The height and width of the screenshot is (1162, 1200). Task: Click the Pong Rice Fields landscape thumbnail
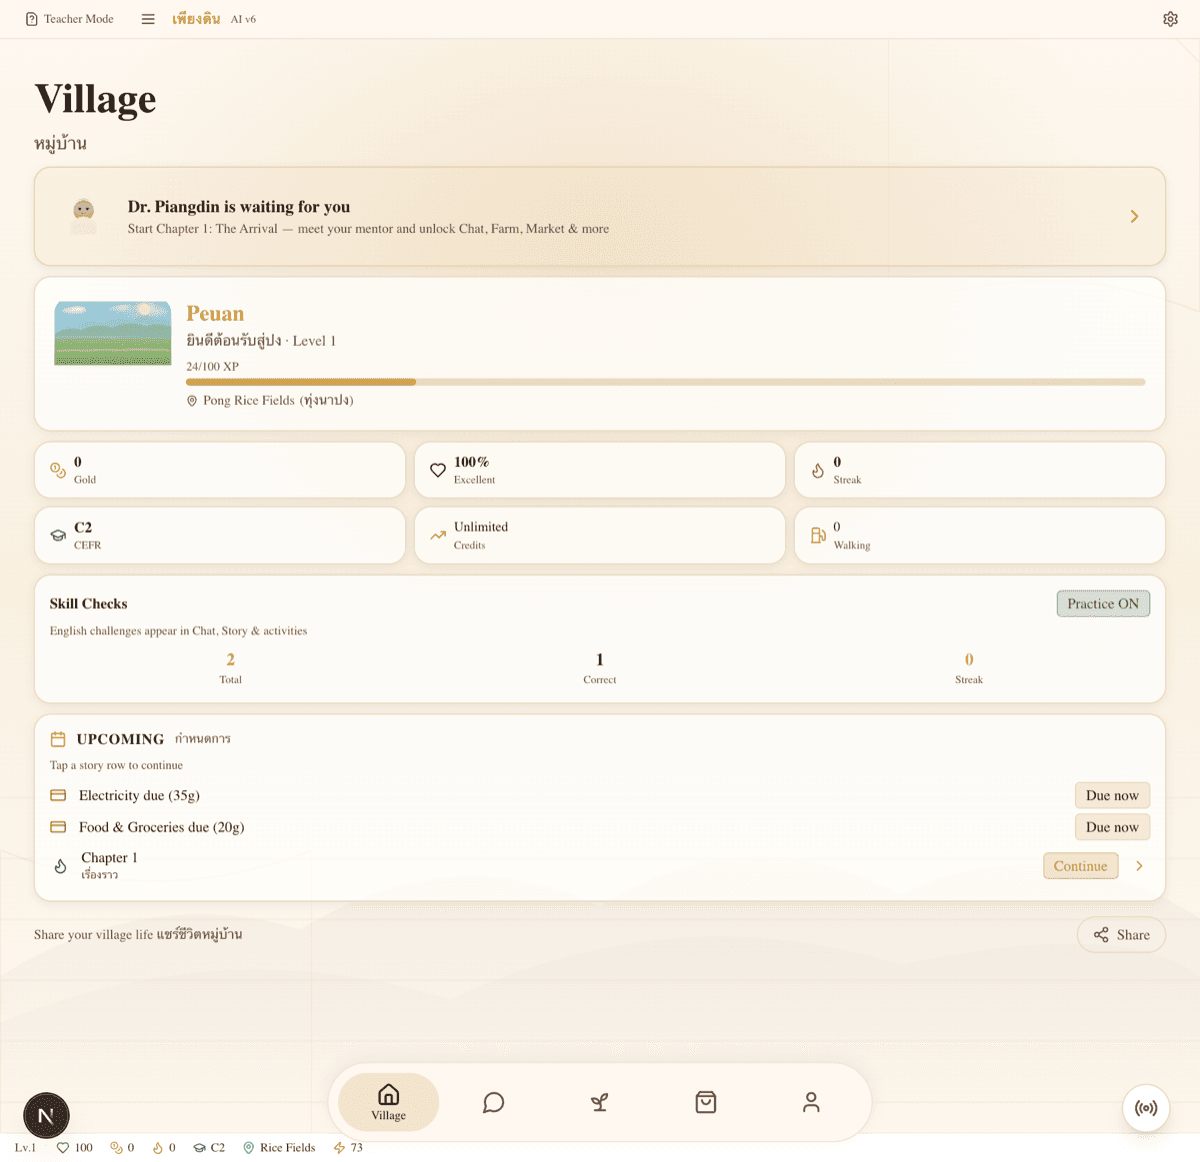[x=112, y=333]
